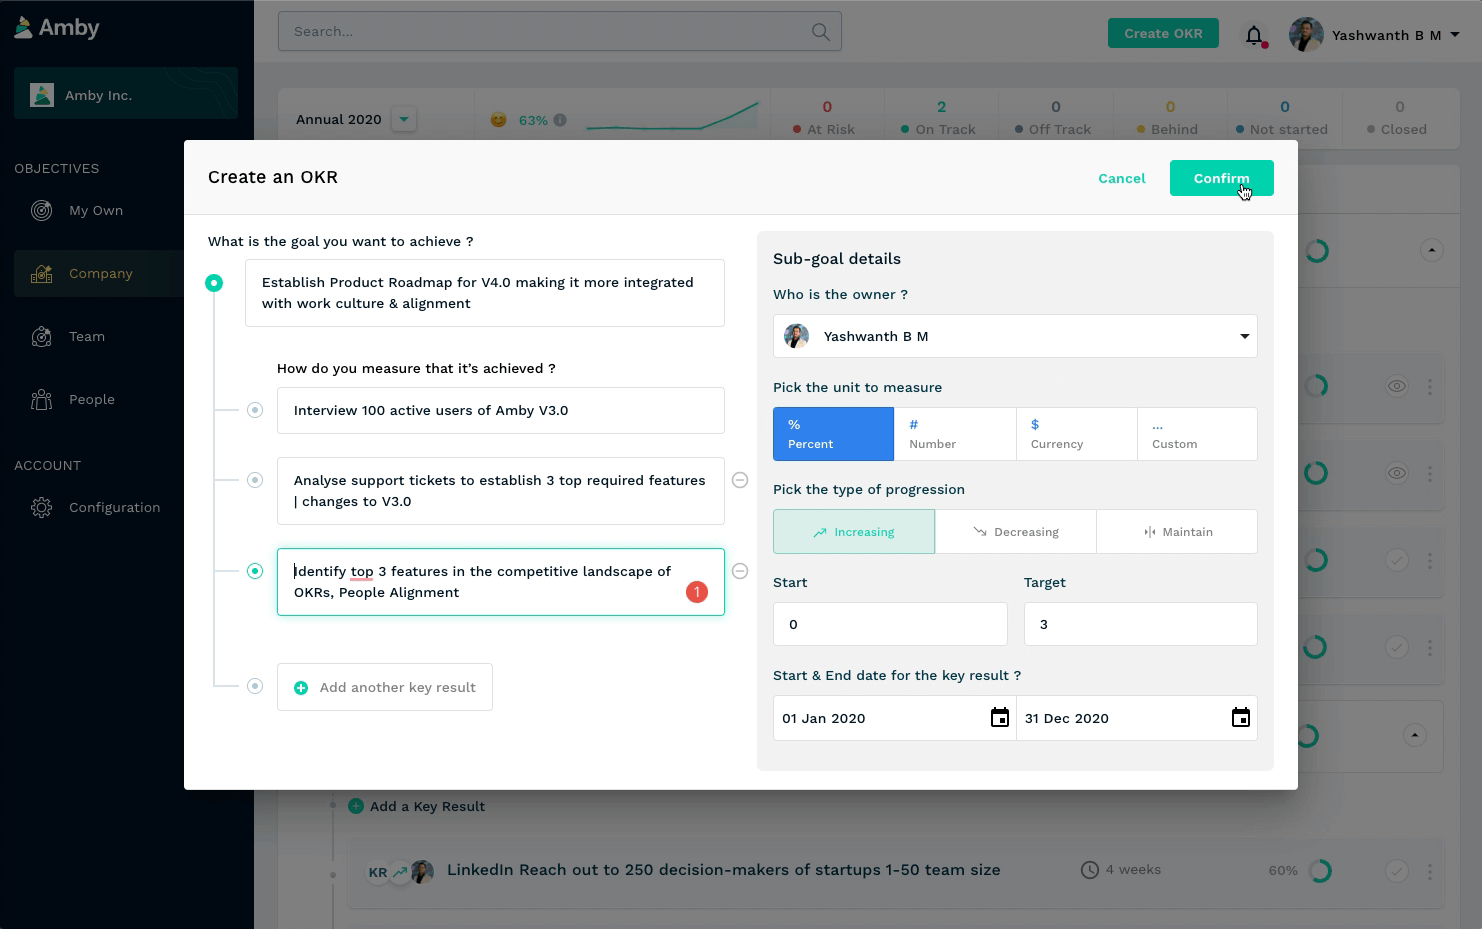This screenshot has height=929, width=1482.
Task: Edit Analyse support tickets field
Action: [501, 491]
